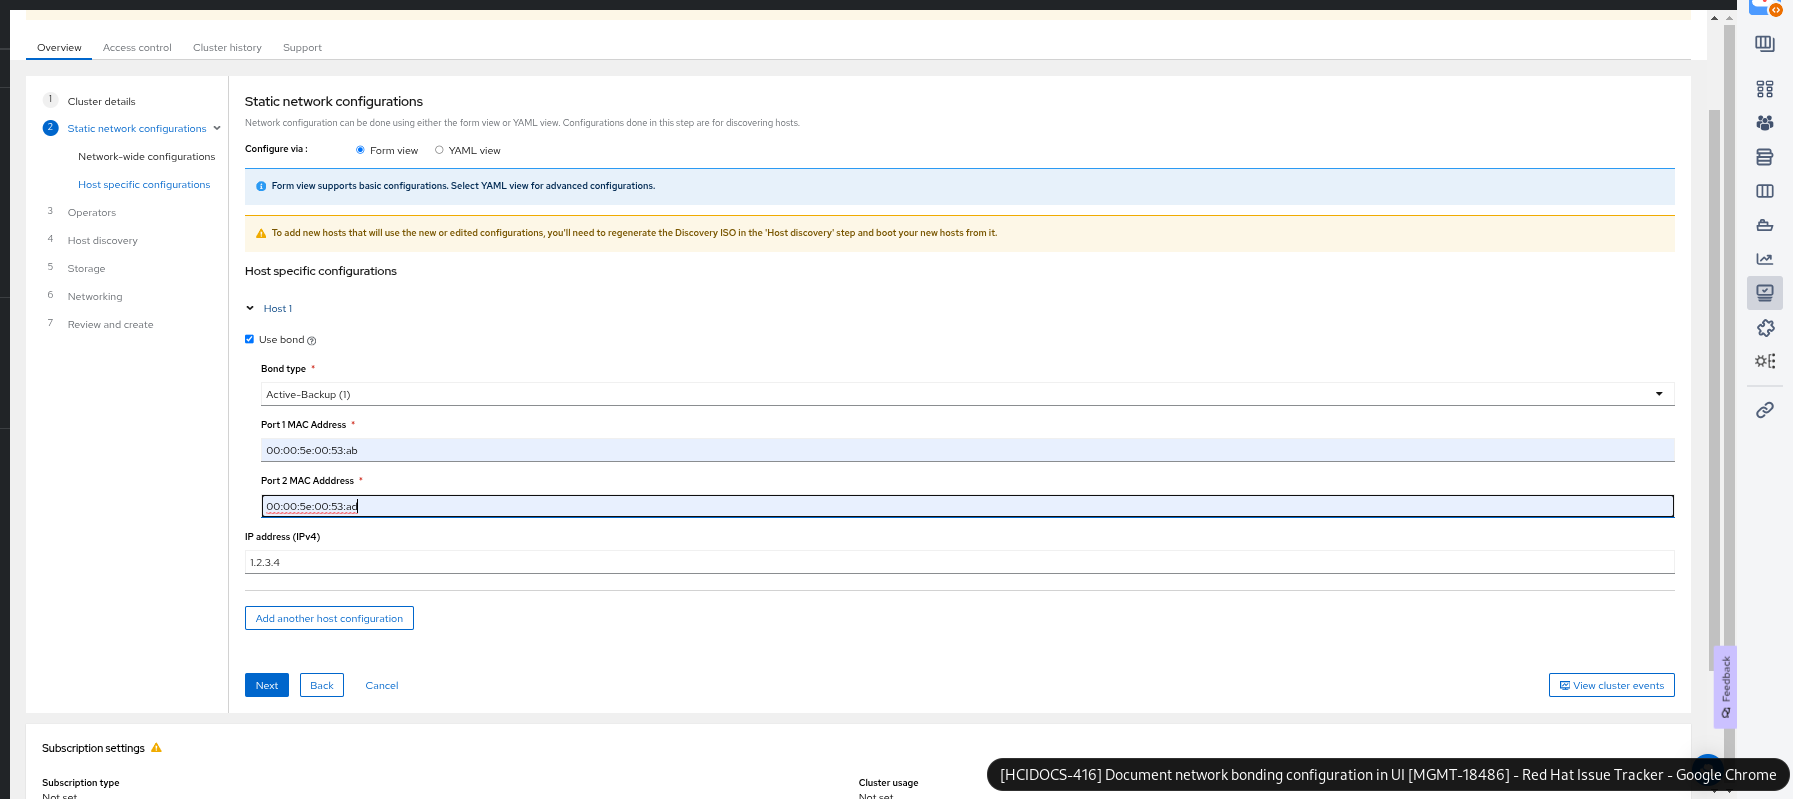This screenshot has height=799, width=1810.
Task: Click Add another host configuration
Action: click(x=329, y=618)
